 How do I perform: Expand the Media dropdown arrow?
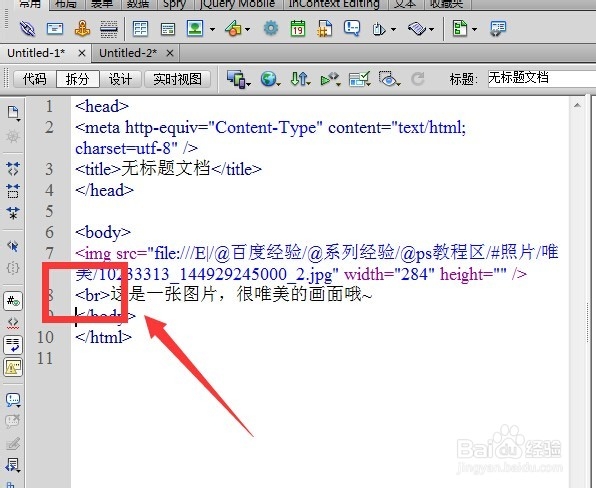247,29
